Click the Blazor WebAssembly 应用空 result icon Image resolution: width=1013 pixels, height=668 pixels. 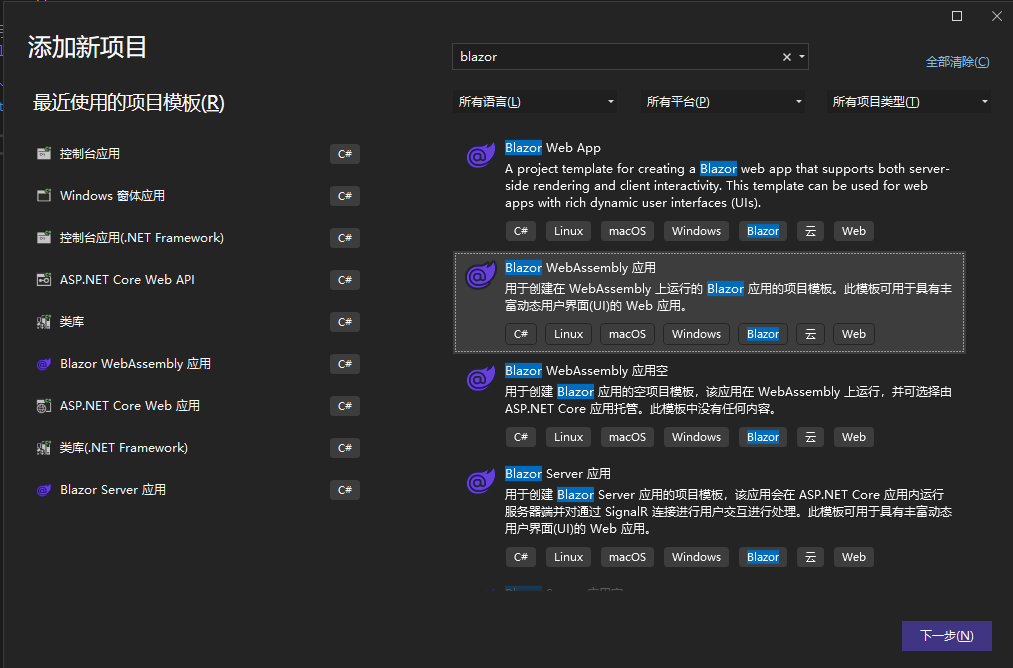(481, 377)
